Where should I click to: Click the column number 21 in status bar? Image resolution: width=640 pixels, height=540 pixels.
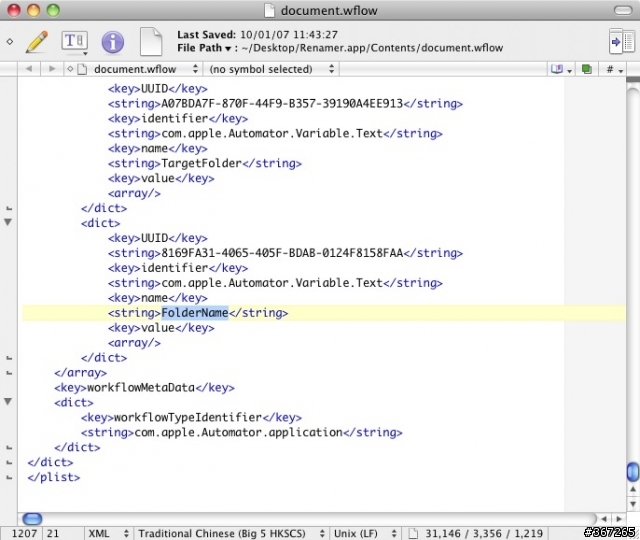(x=53, y=533)
